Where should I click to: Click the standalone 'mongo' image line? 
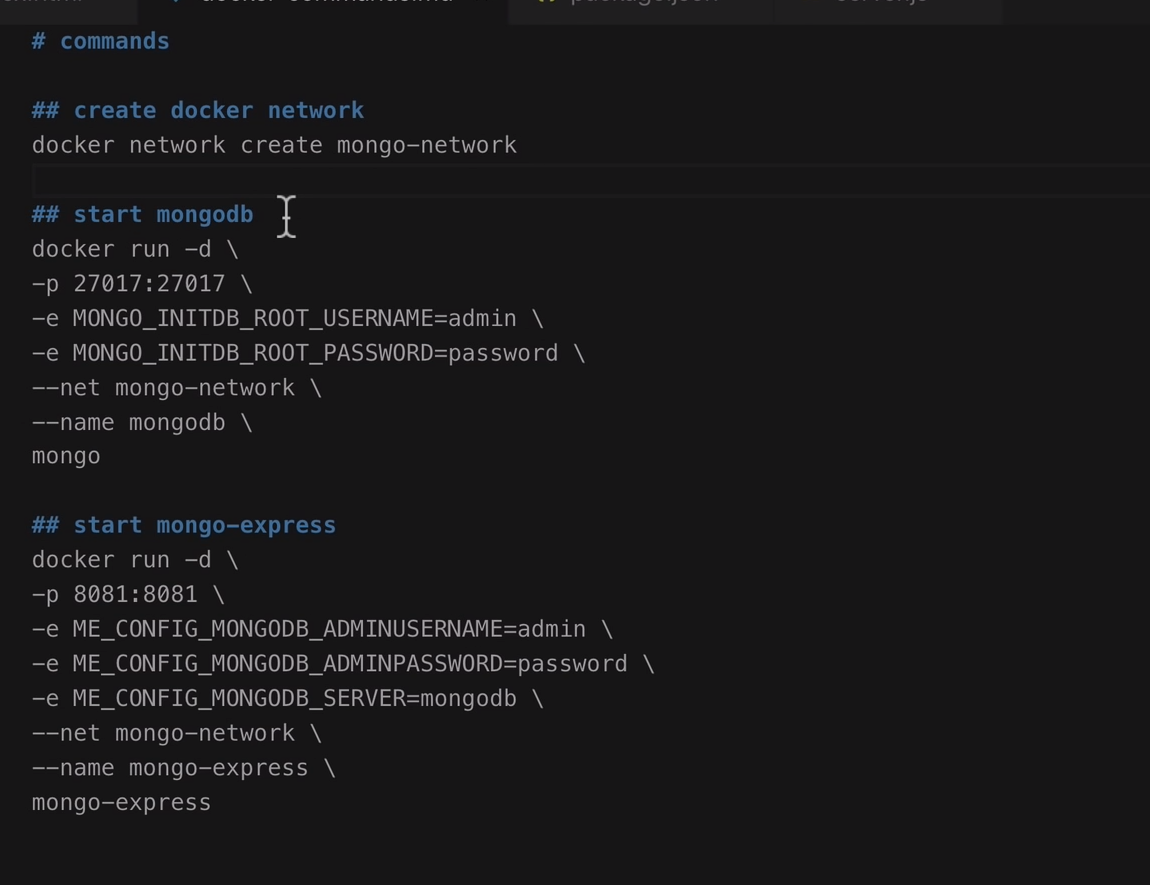[66, 457]
